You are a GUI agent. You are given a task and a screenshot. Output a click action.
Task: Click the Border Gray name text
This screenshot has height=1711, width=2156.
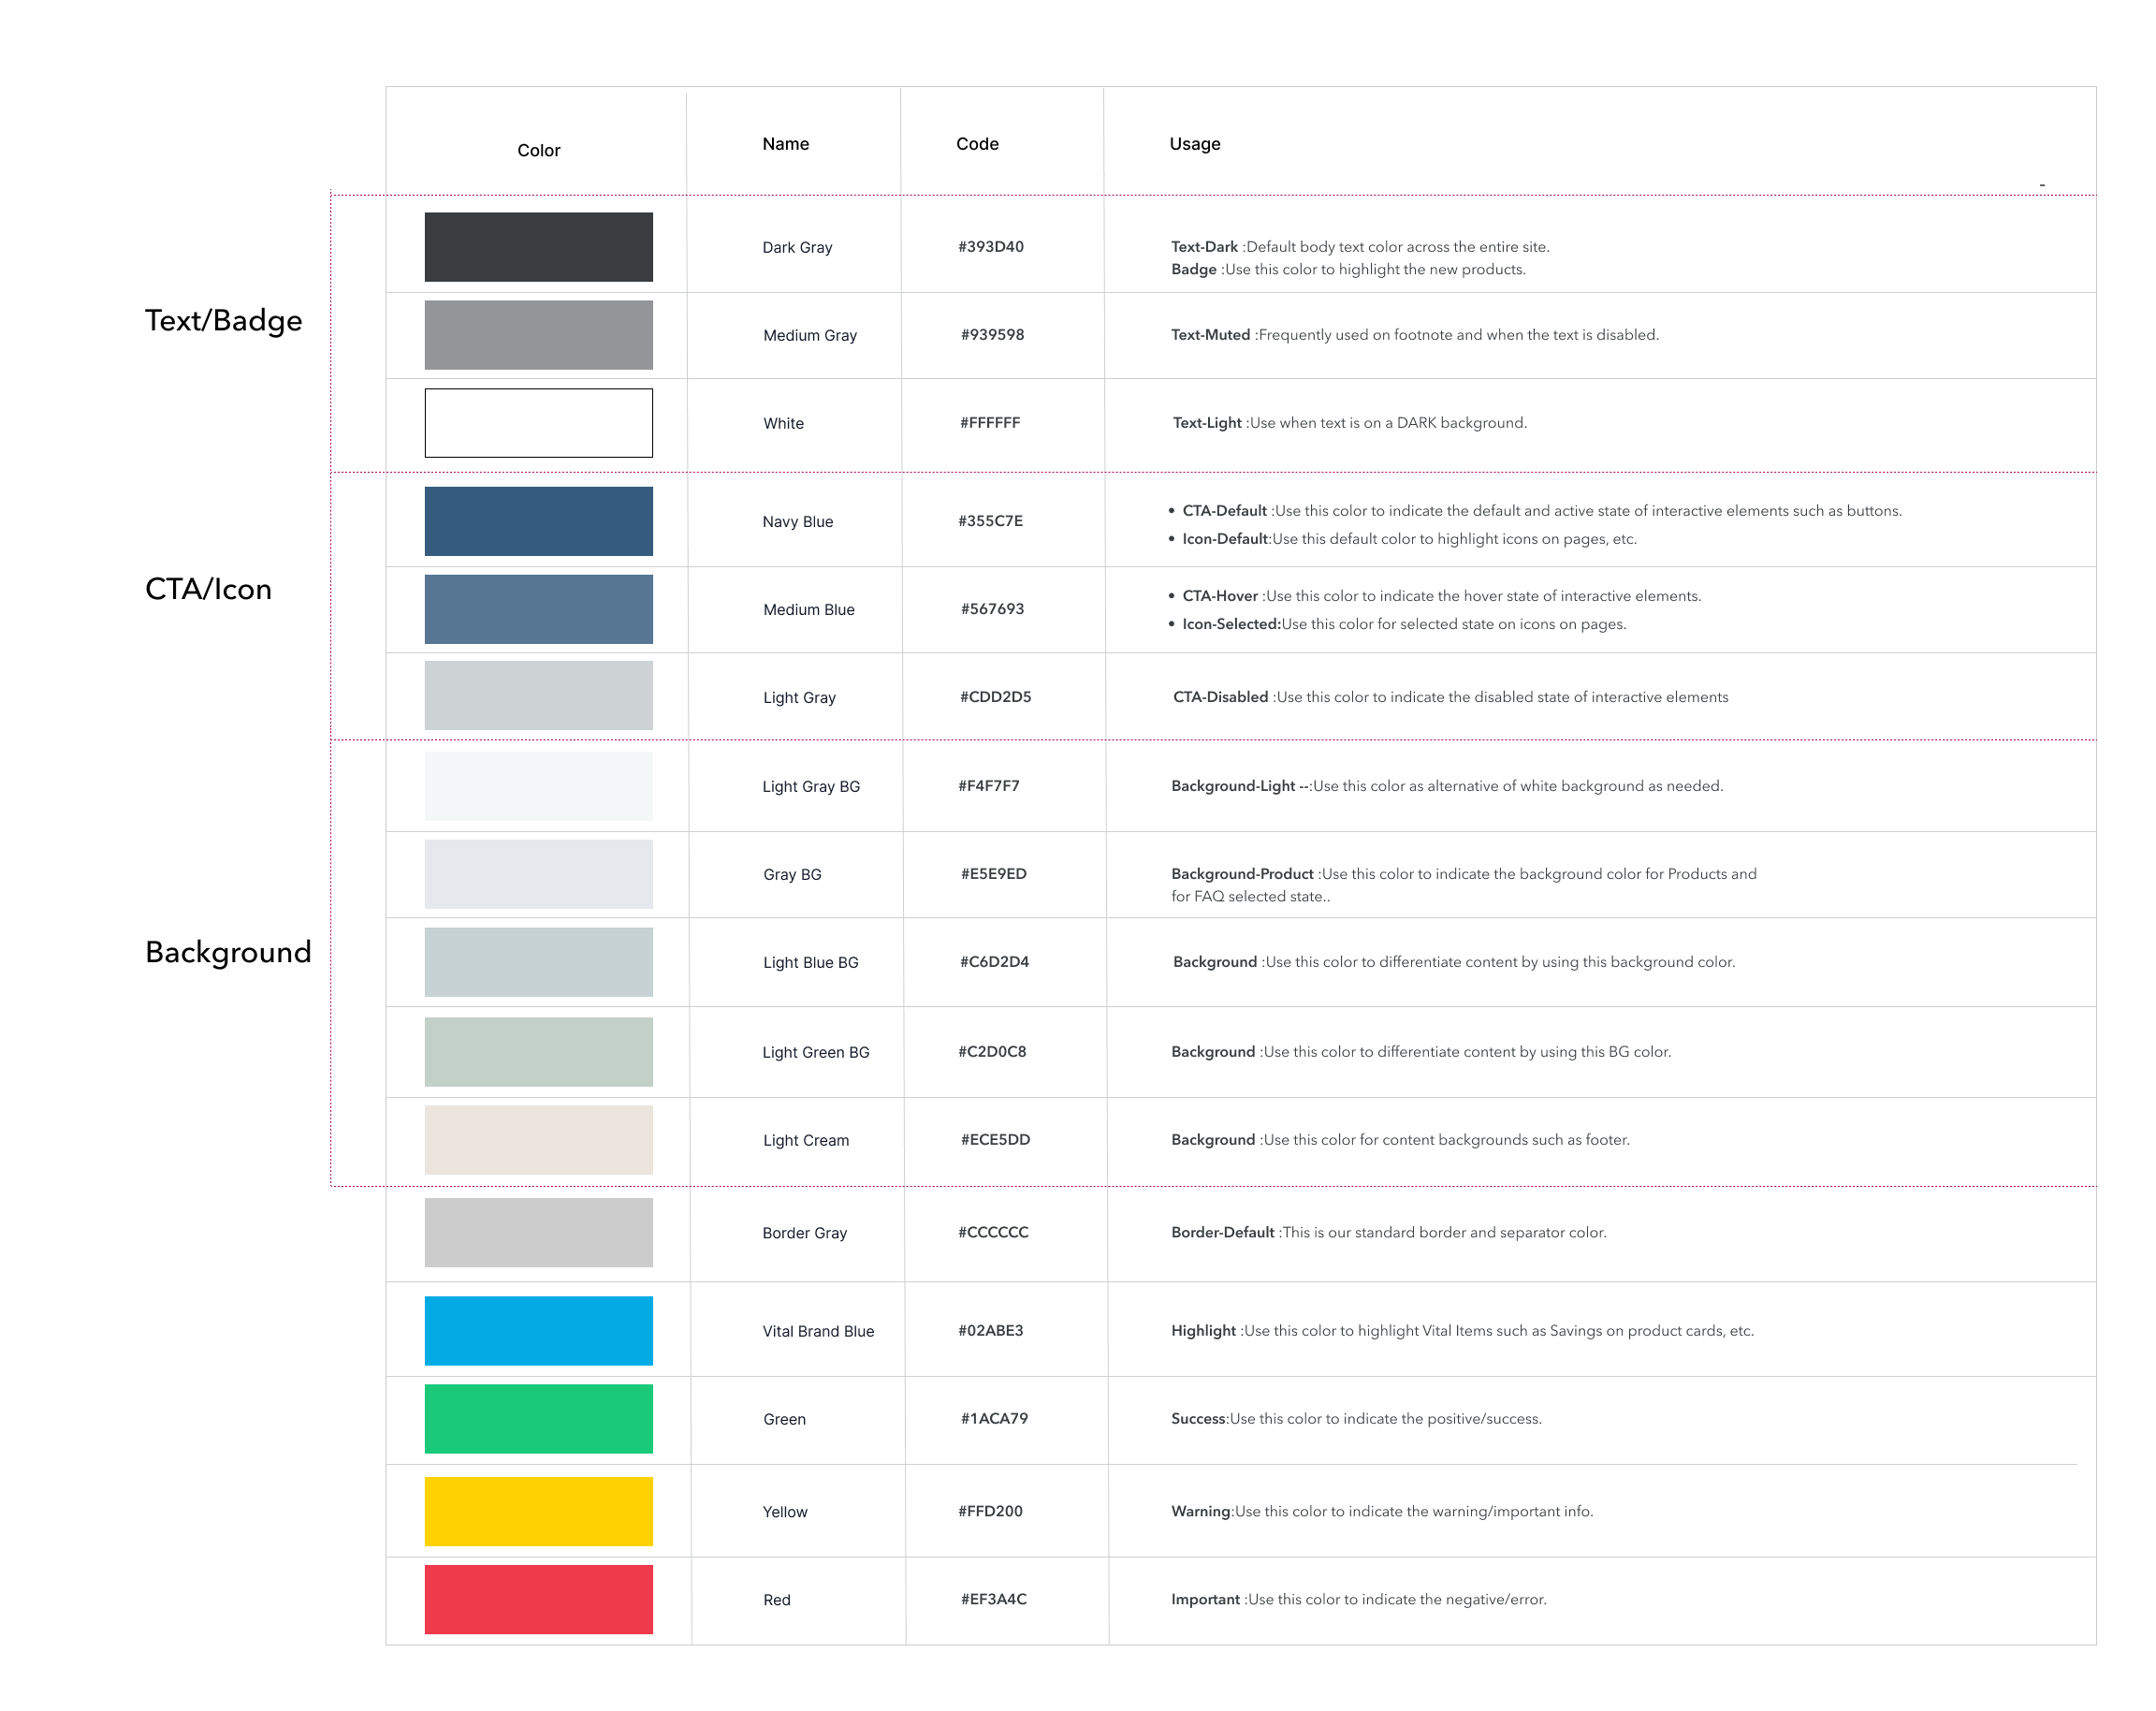click(804, 1232)
